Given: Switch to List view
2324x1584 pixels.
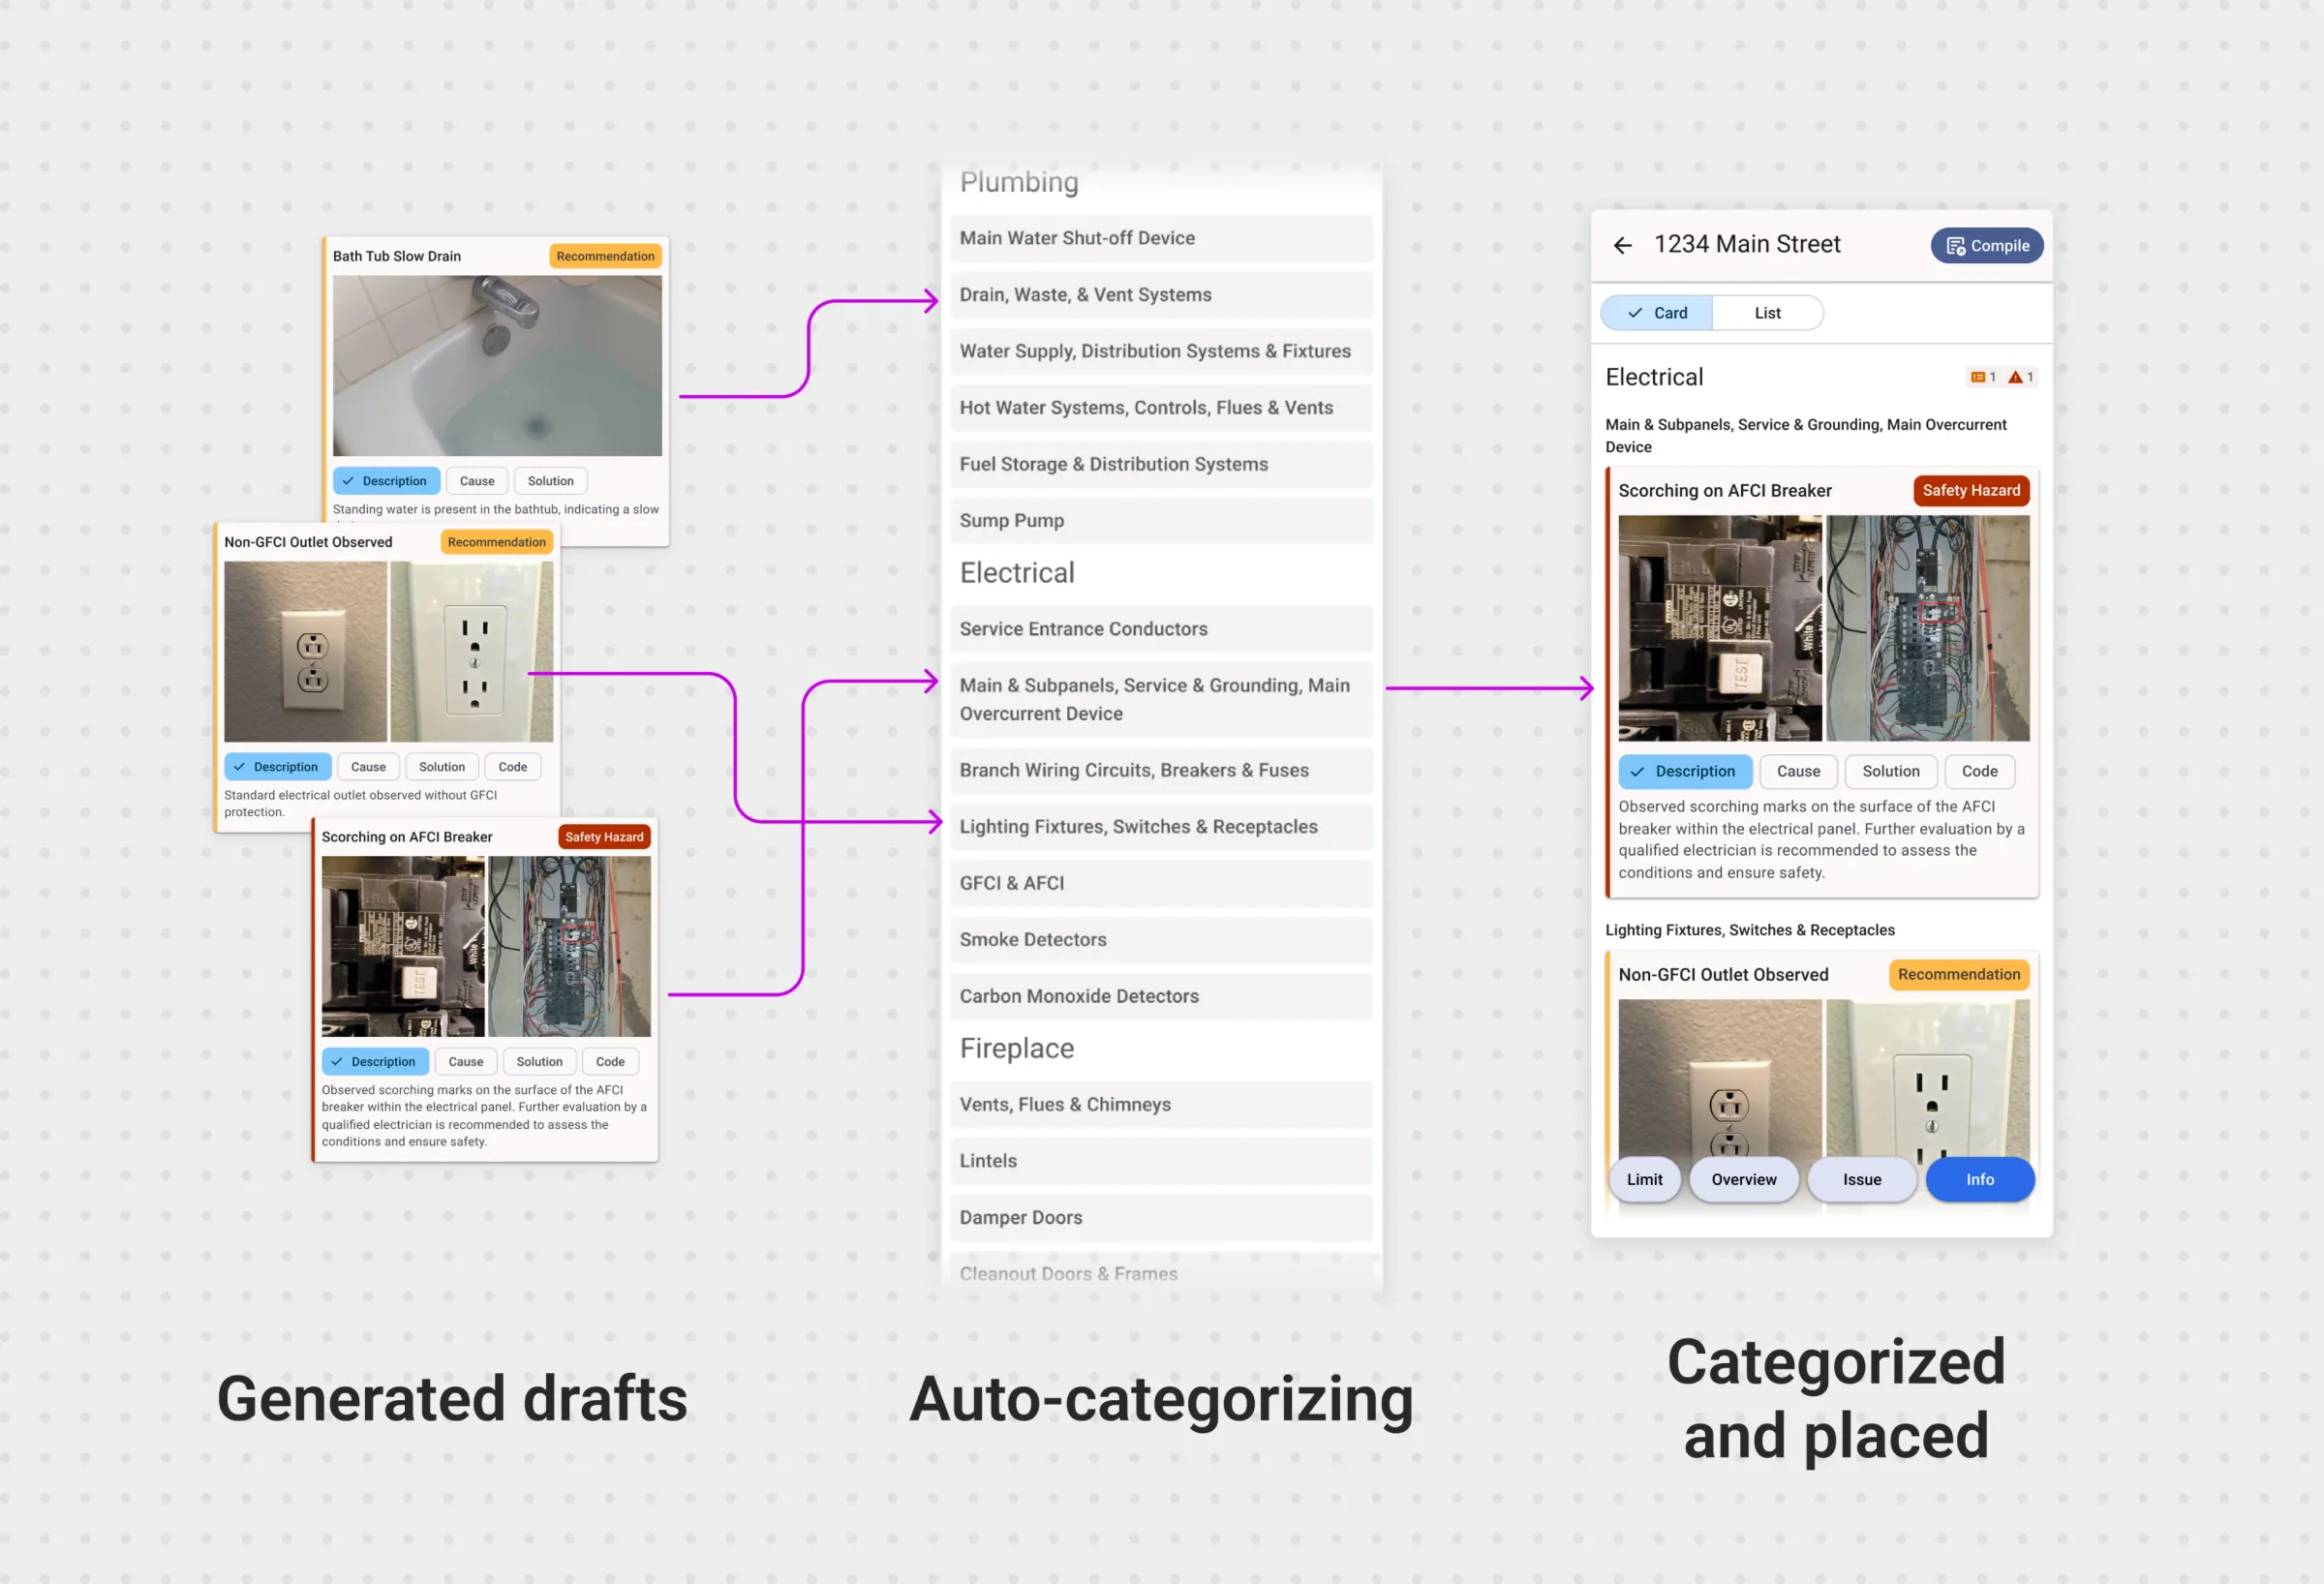Looking at the screenshot, I should (x=1767, y=313).
